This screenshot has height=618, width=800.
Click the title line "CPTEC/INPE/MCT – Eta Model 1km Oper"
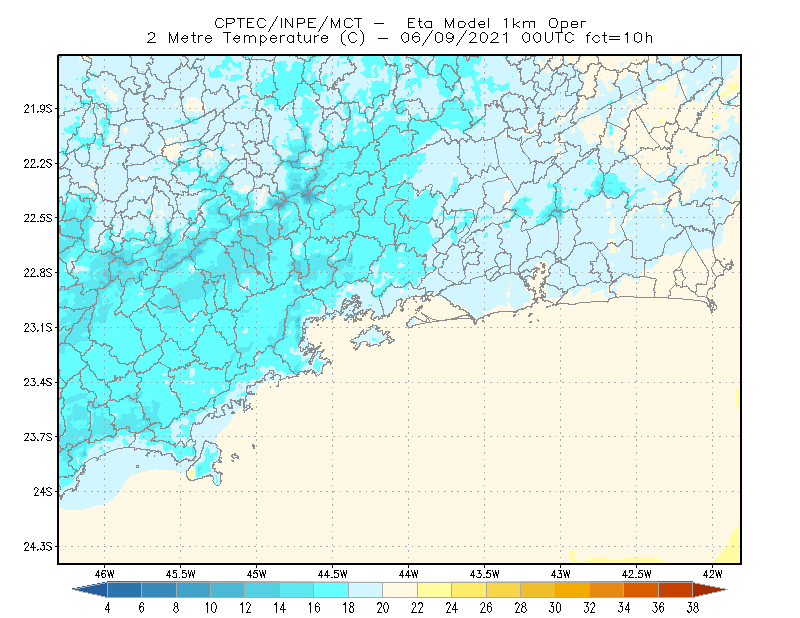coord(400,23)
